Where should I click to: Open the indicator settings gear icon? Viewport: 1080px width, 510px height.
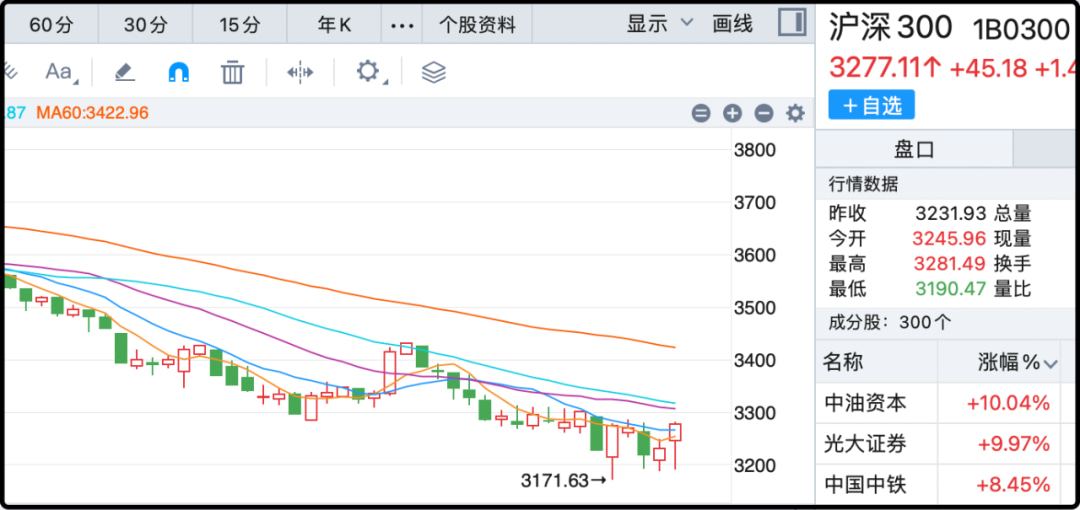coord(796,114)
